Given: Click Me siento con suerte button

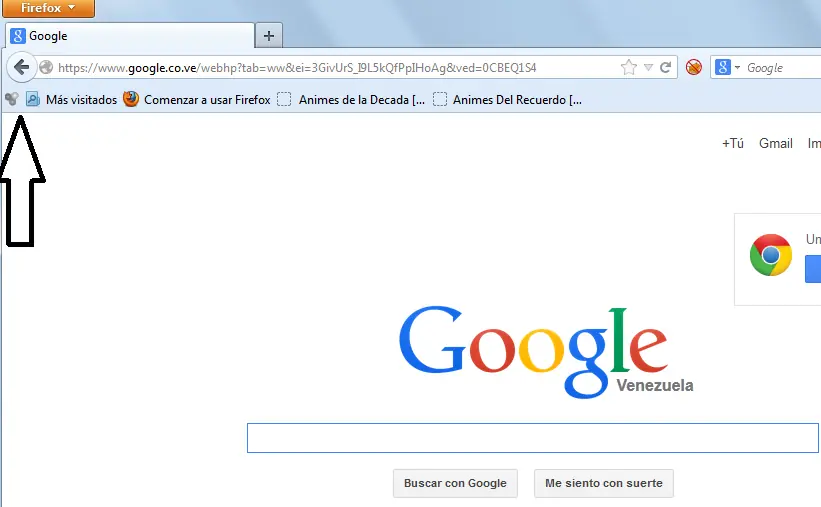Looking at the screenshot, I should [604, 483].
